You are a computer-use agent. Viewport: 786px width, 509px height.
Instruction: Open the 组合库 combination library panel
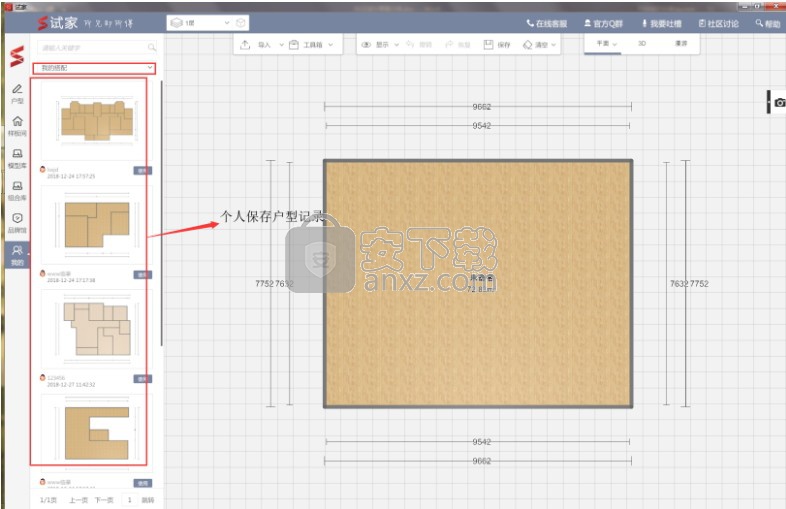(x=17, y=191)
